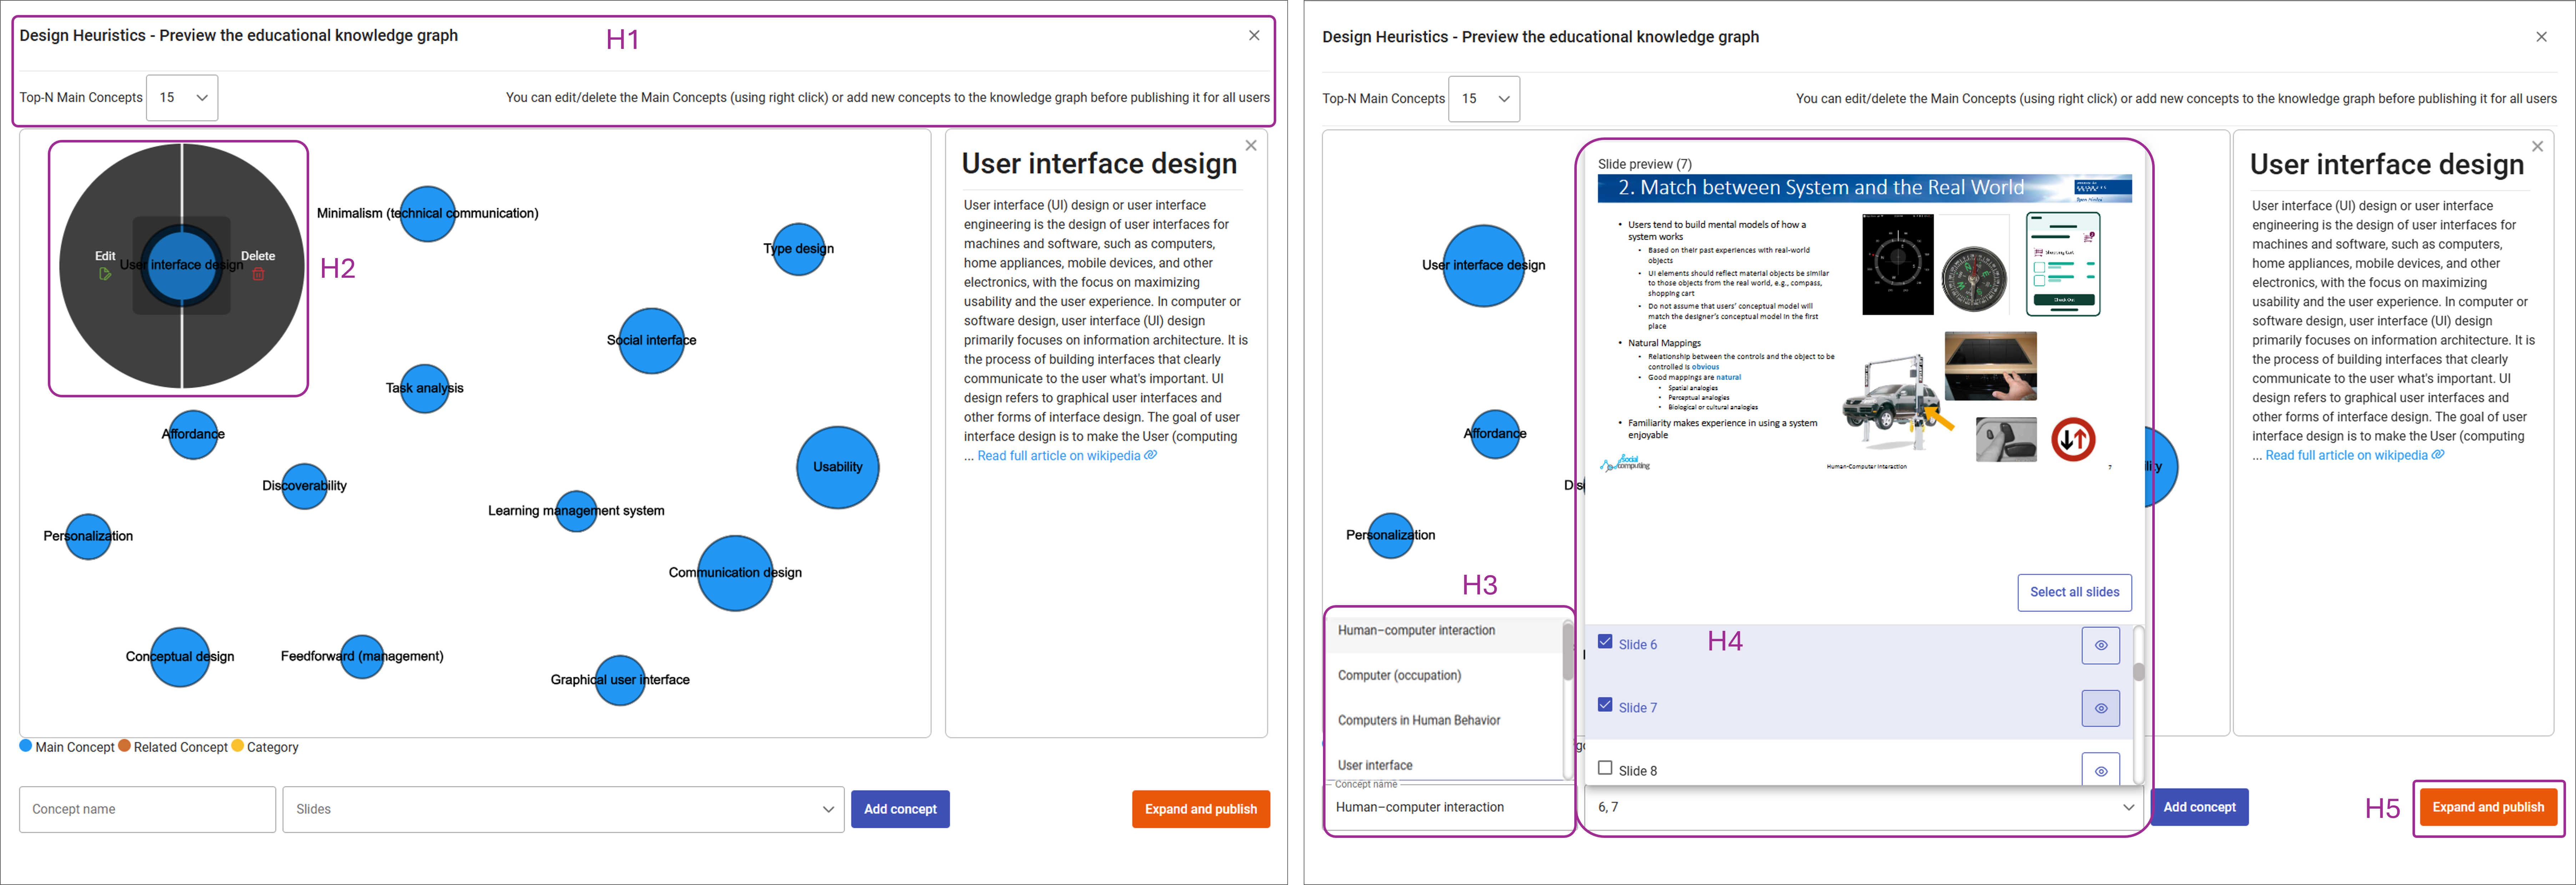The height and width of the screenshot is (885, 2576).
Task: Select the Communication design concept node
Action: pos(735,573)
